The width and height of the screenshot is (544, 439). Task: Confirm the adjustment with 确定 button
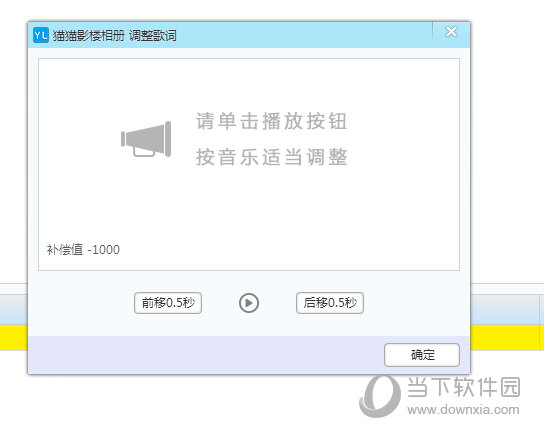[422, 355]
